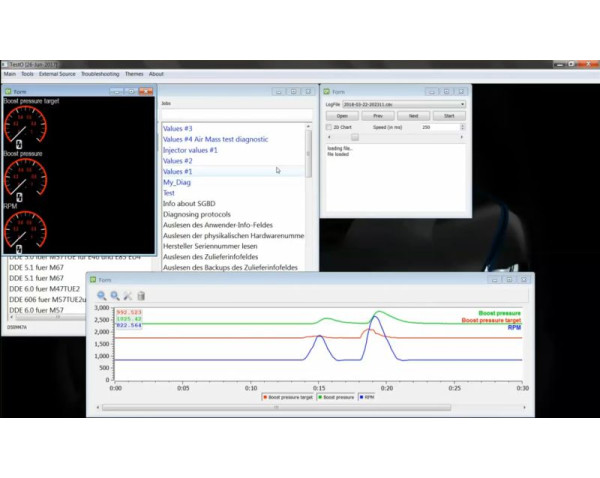Toggle the 2D Chart checkbox

coord(329,127)
